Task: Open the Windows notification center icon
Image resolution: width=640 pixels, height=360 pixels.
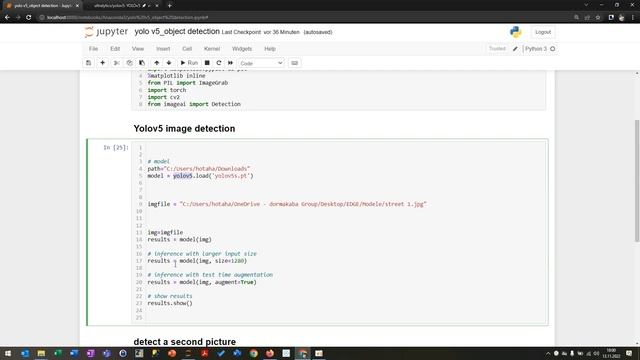Action: pyautogui.click(x=629, y=353)
